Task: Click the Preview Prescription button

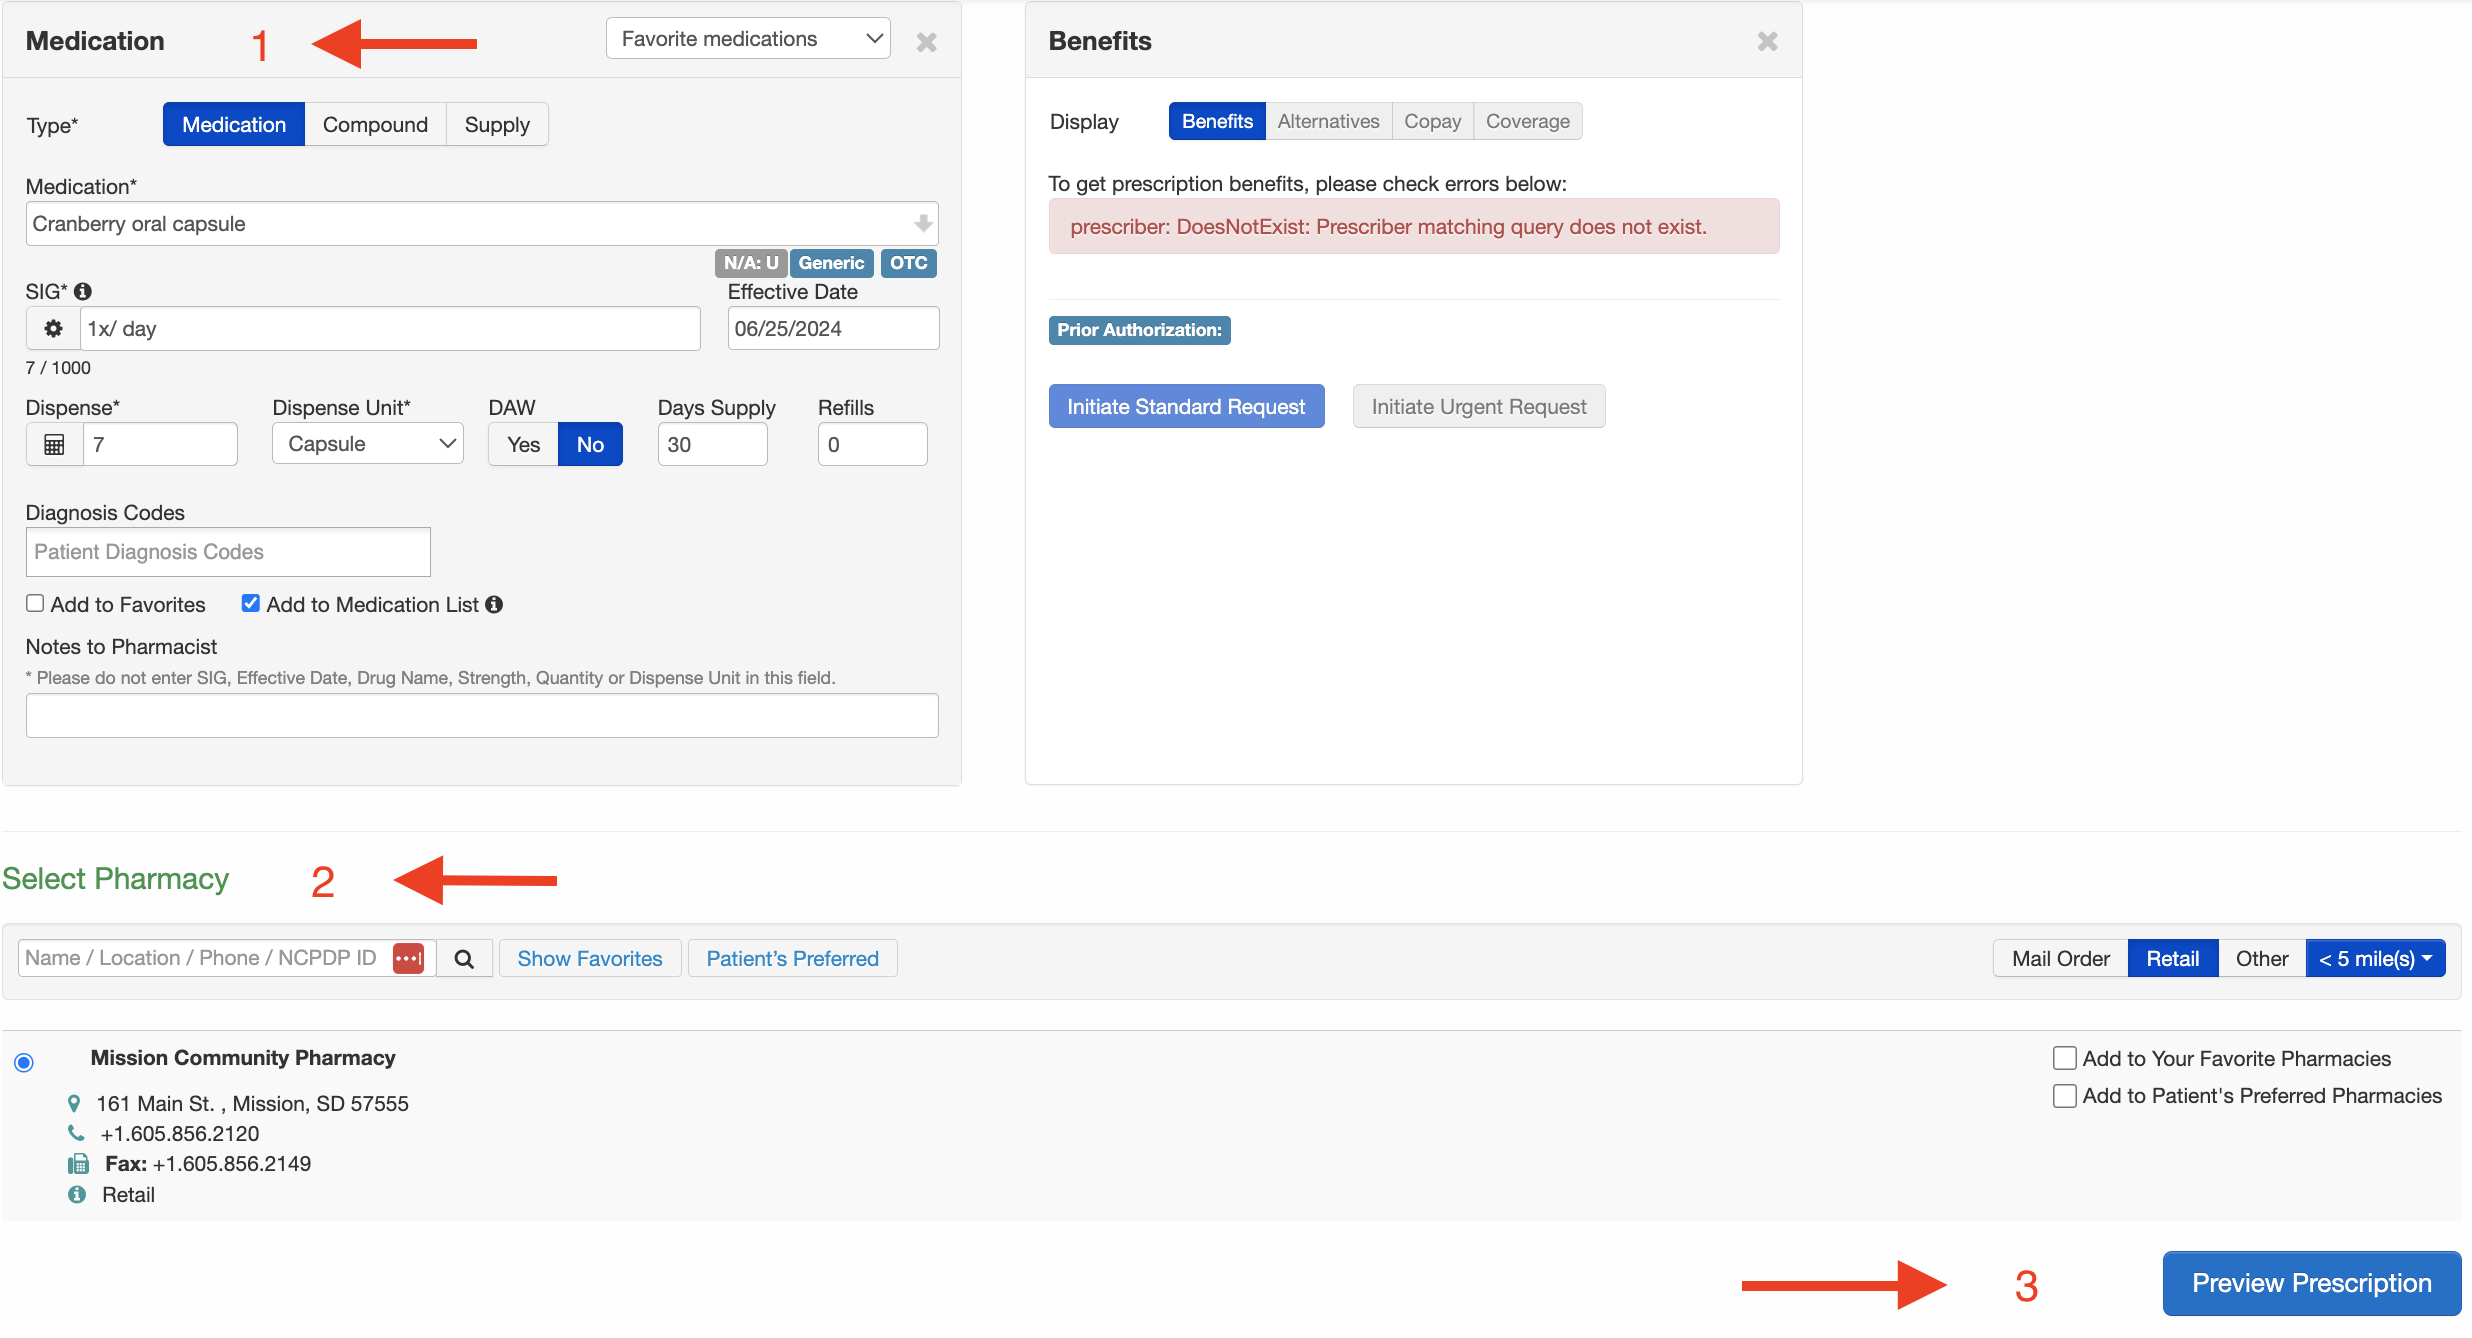Action: (x=2307, y=1280)
